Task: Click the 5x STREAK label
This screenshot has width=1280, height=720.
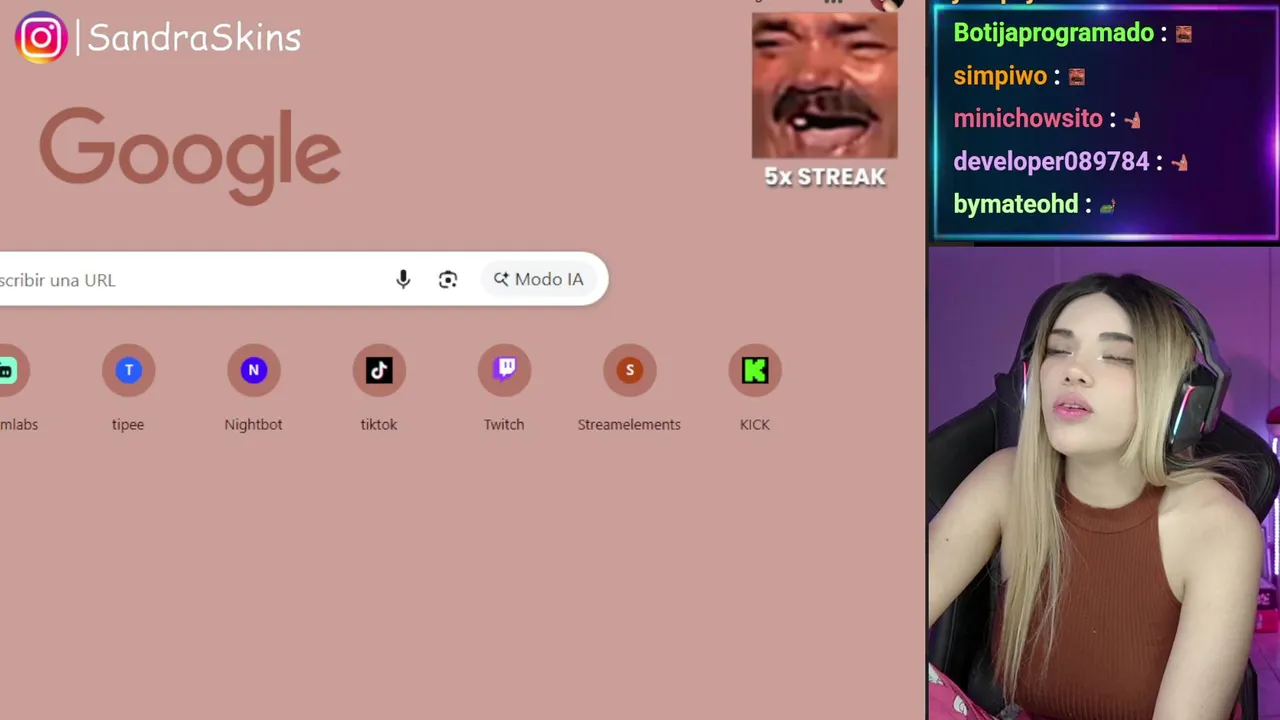Action: [825, 177]
